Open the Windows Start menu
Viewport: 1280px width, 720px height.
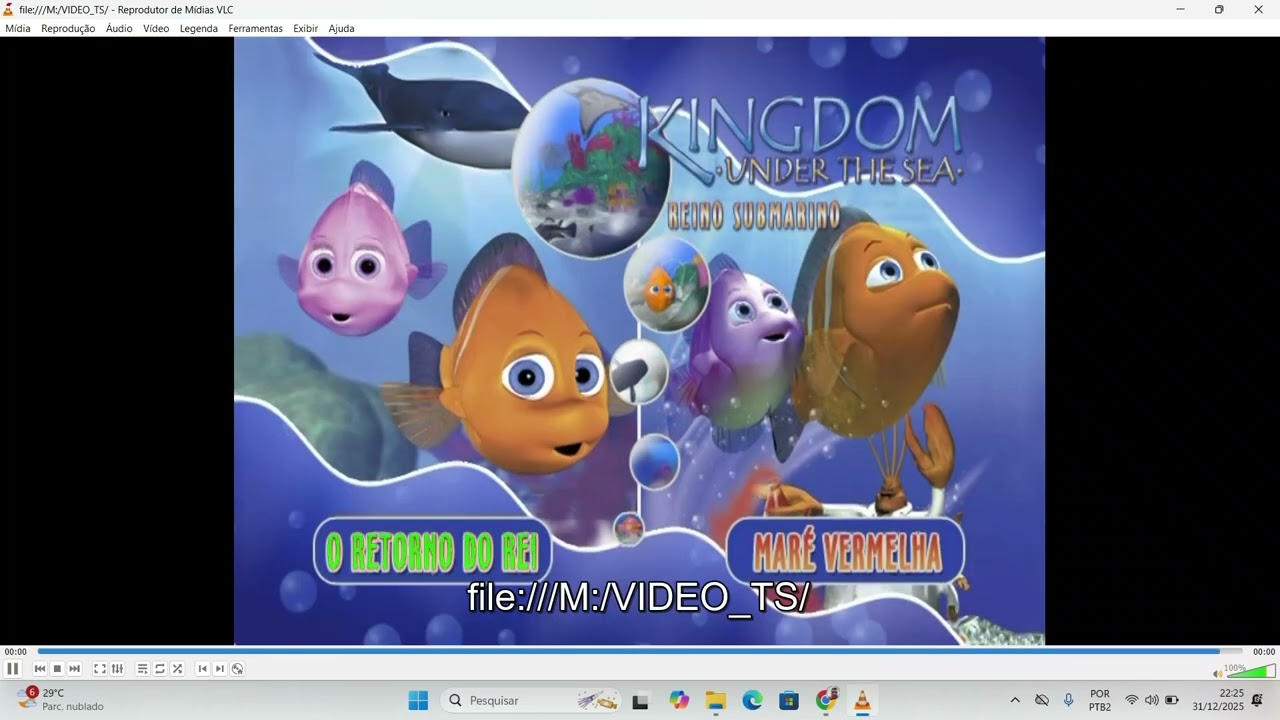(418, 700)
